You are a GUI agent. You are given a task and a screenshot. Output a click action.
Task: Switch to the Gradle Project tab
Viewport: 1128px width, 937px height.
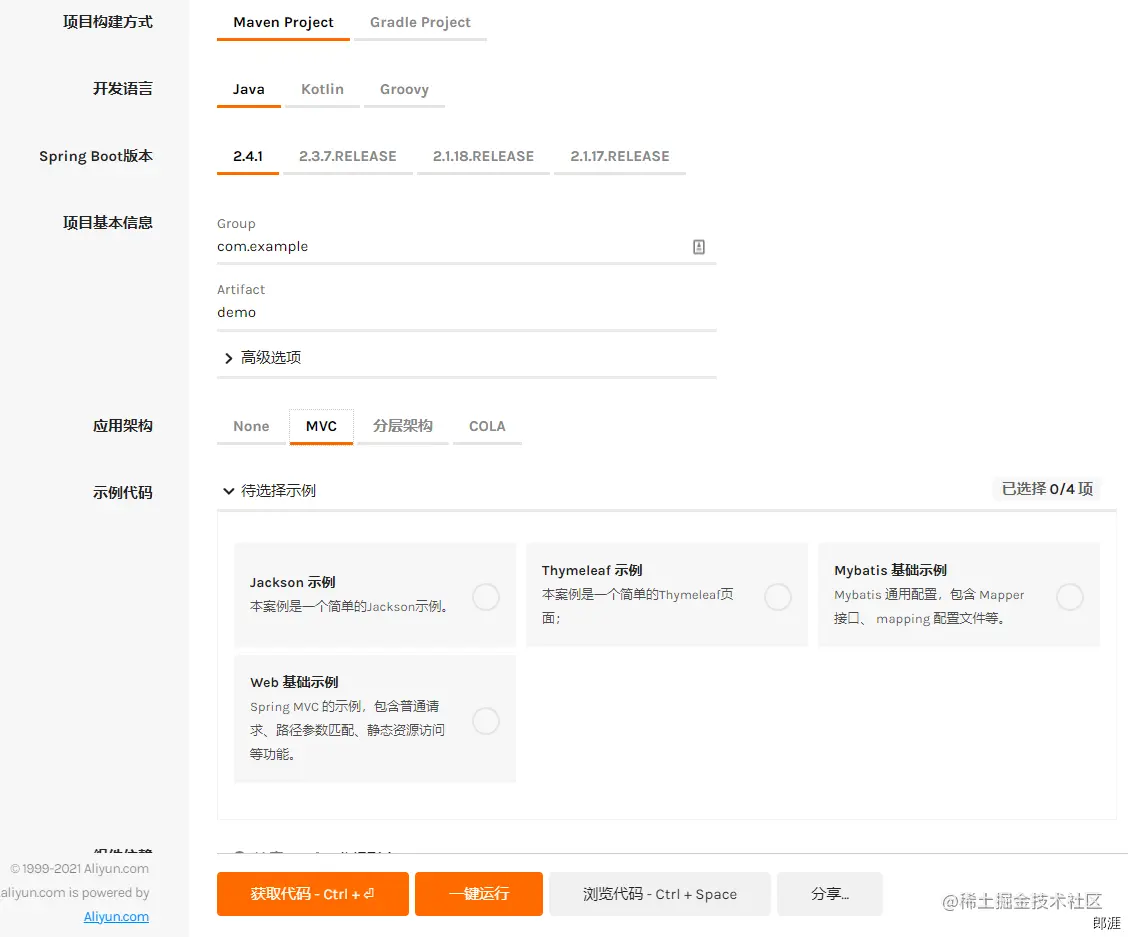coord(420,22)
